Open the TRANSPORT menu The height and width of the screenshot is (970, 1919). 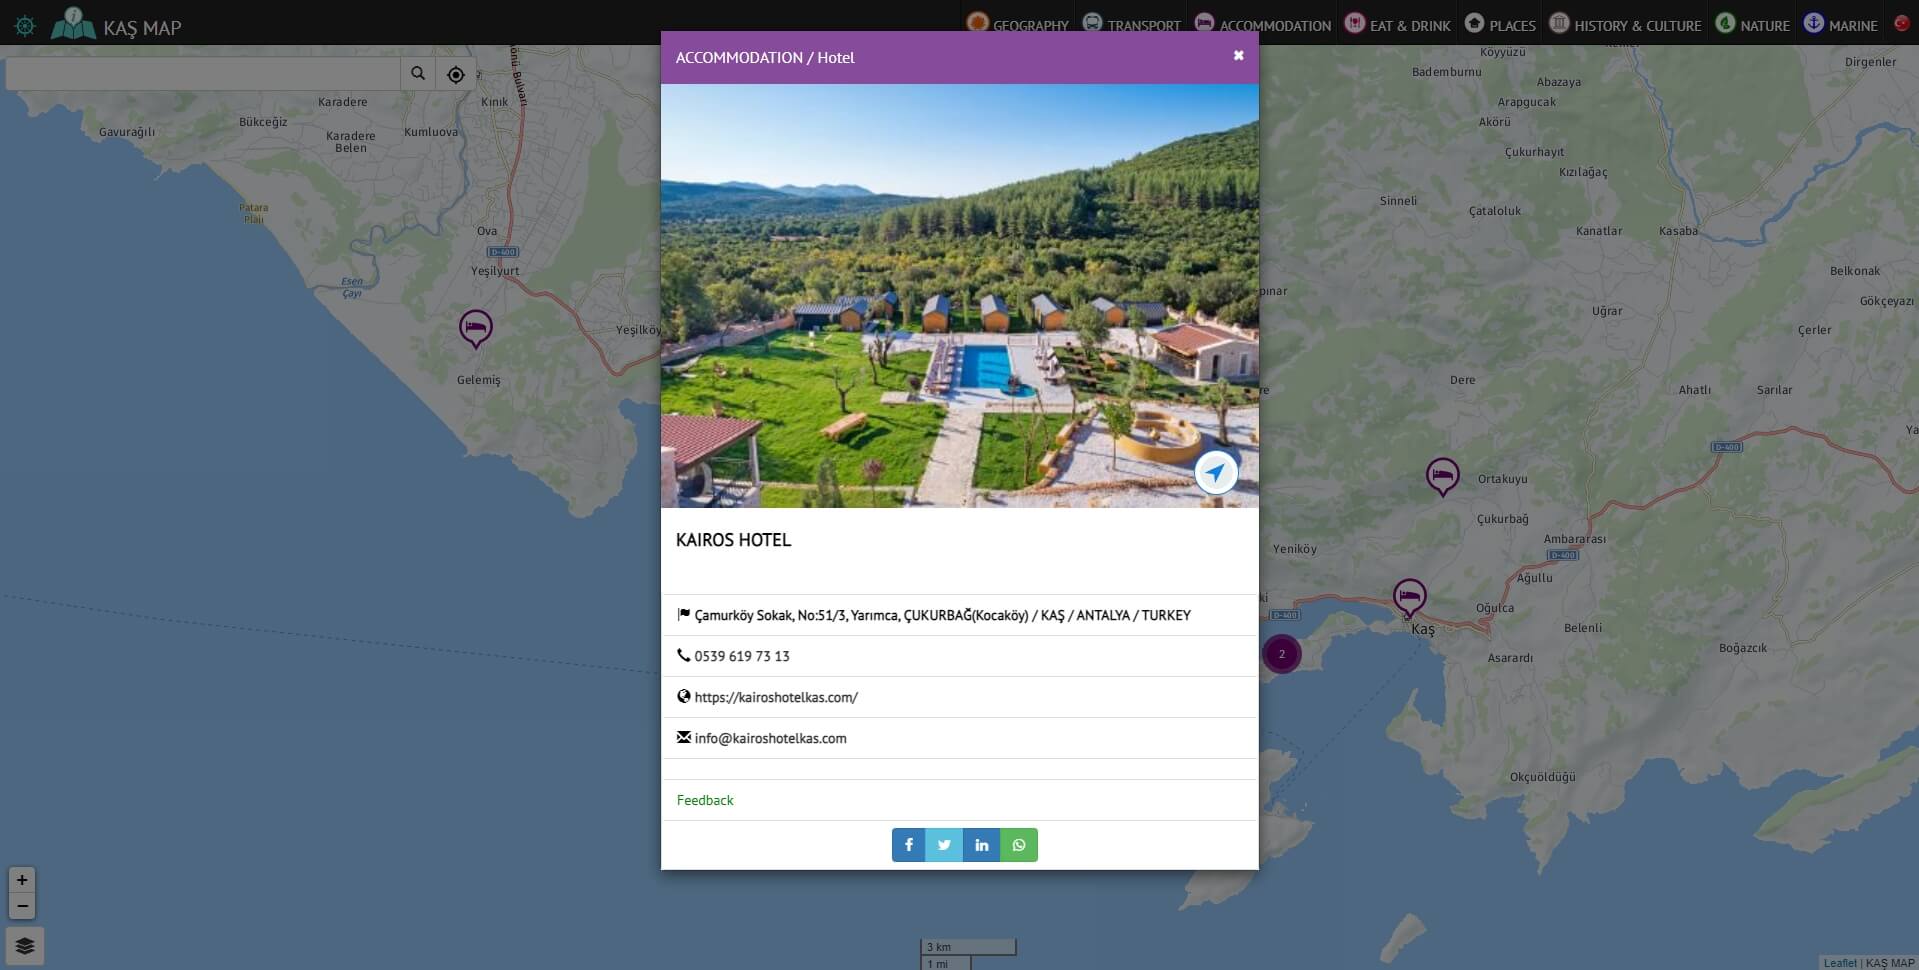1132,24
